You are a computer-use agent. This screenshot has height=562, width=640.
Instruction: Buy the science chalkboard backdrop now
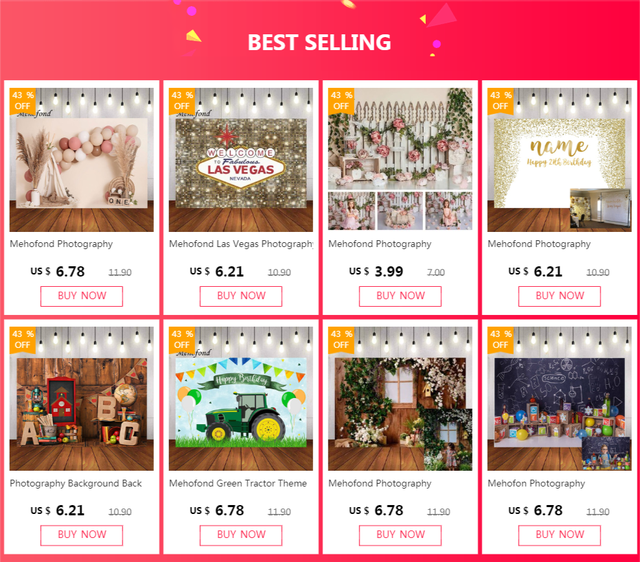pos(559,535)
